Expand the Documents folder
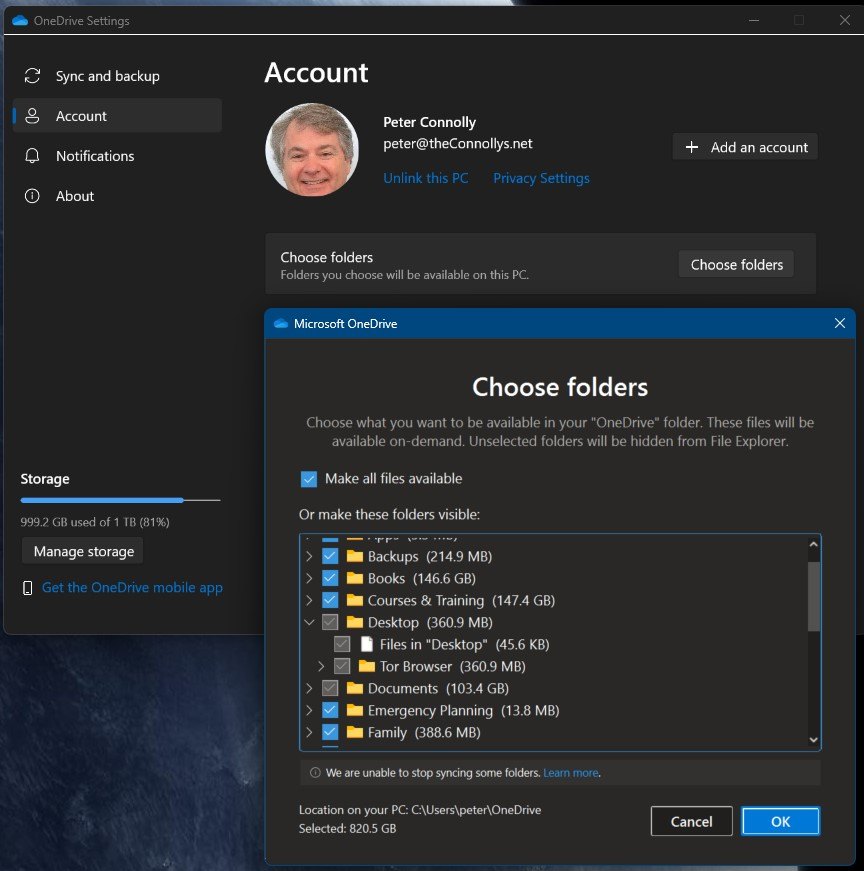 pos(309,688)
